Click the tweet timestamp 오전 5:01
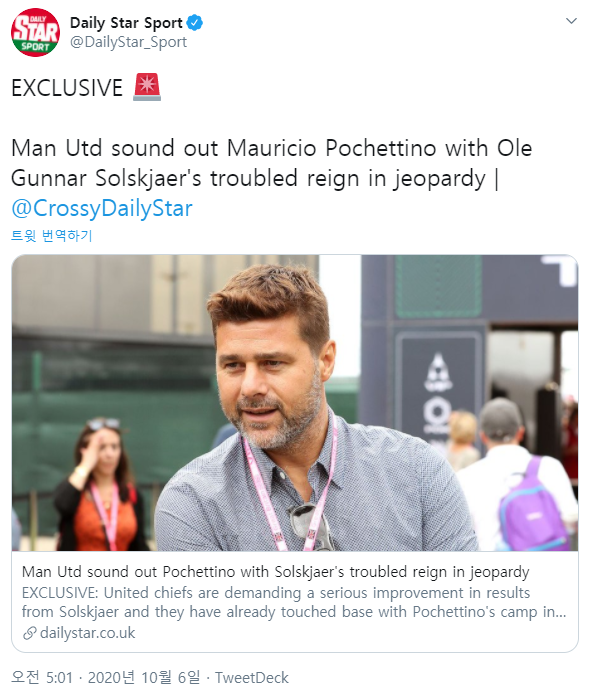This screenshot has width=589, height=695. click(42, 678)
